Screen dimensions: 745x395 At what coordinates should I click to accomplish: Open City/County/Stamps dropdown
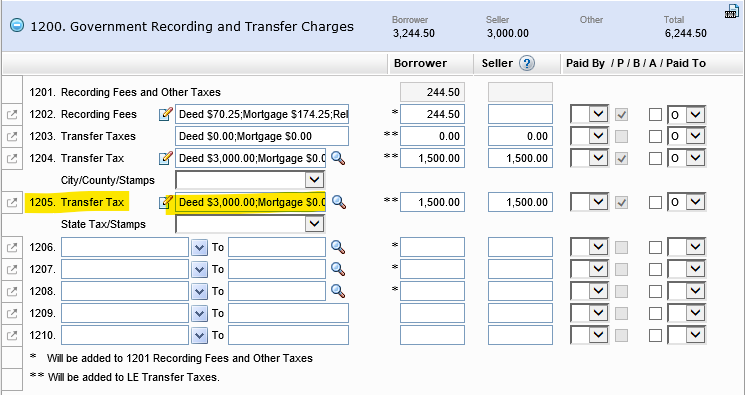(250, 180)
